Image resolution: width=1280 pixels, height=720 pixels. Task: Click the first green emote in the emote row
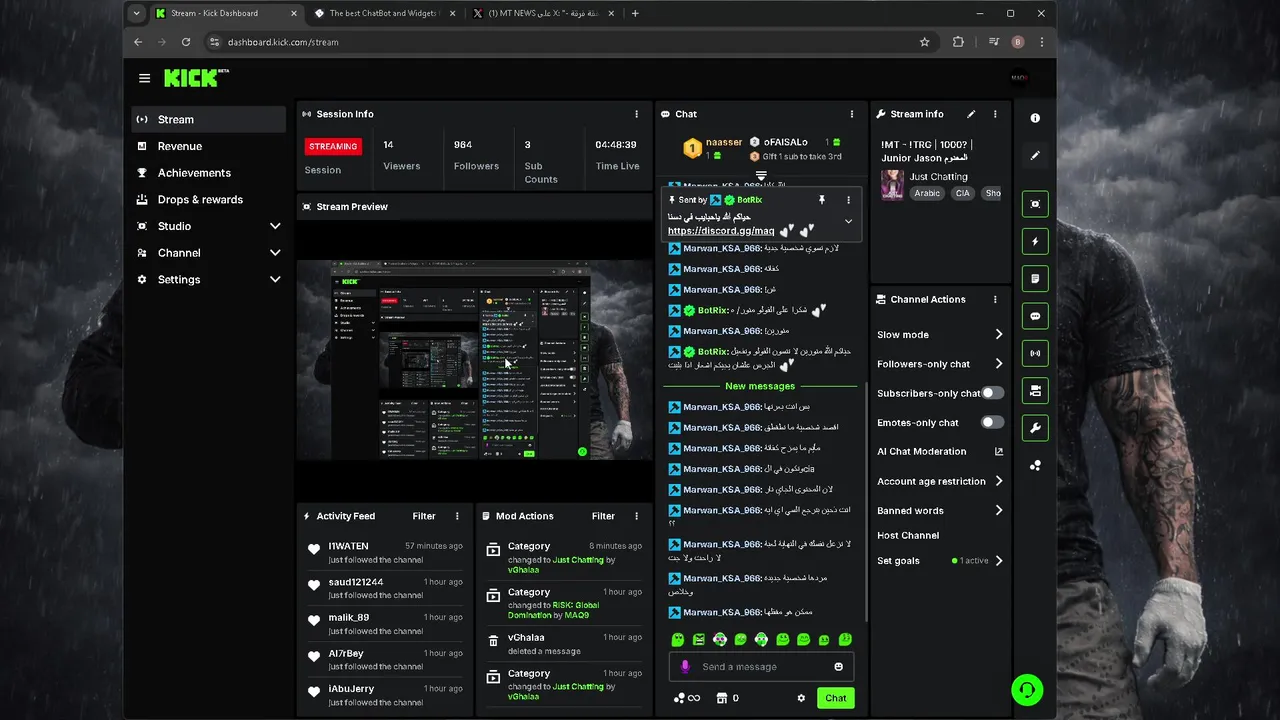pyautogui.click(x=678, y=640)
